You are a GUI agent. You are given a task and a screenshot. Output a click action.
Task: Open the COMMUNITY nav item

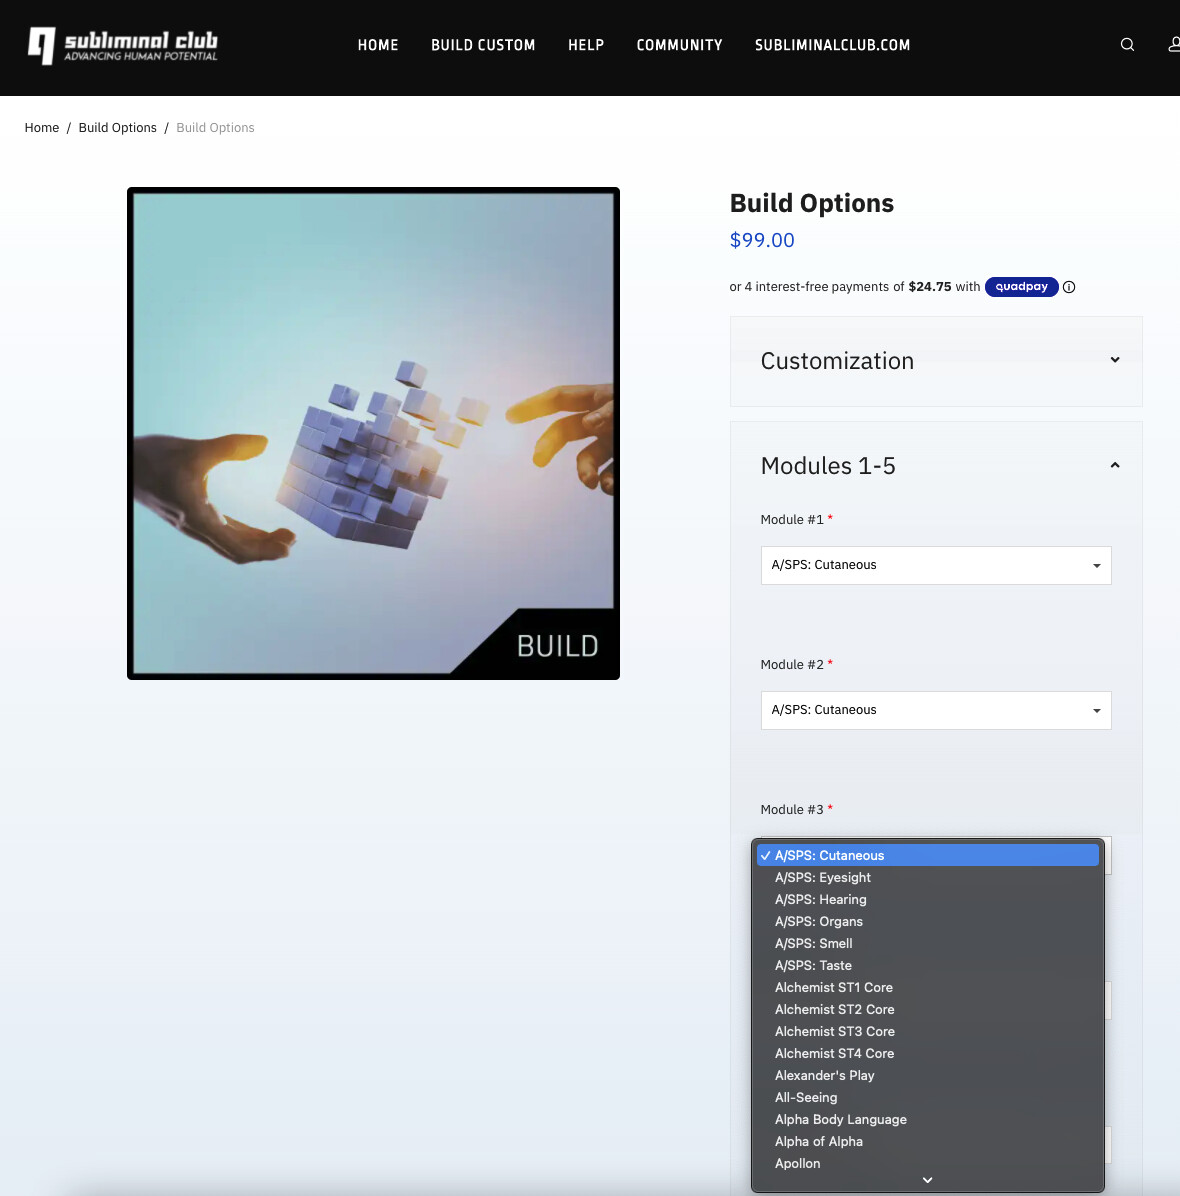pyautogui.click(x=680, y=45)
